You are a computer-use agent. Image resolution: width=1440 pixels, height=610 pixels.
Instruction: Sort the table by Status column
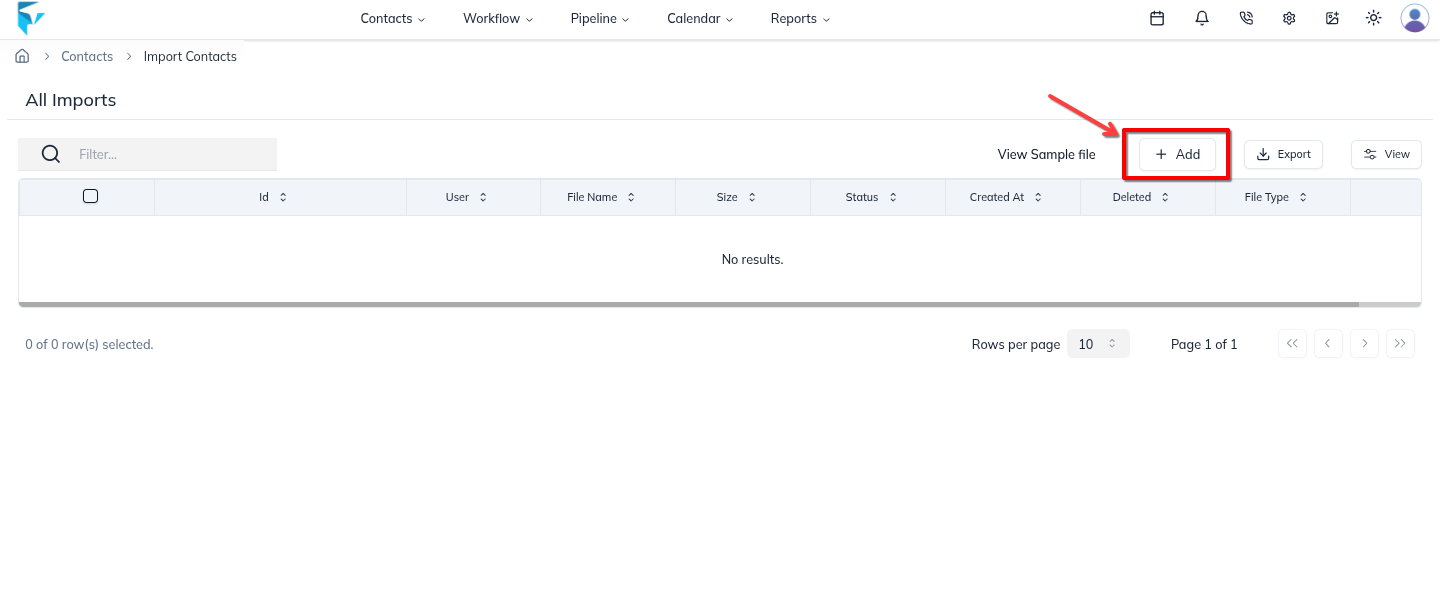tap(870, 196)
